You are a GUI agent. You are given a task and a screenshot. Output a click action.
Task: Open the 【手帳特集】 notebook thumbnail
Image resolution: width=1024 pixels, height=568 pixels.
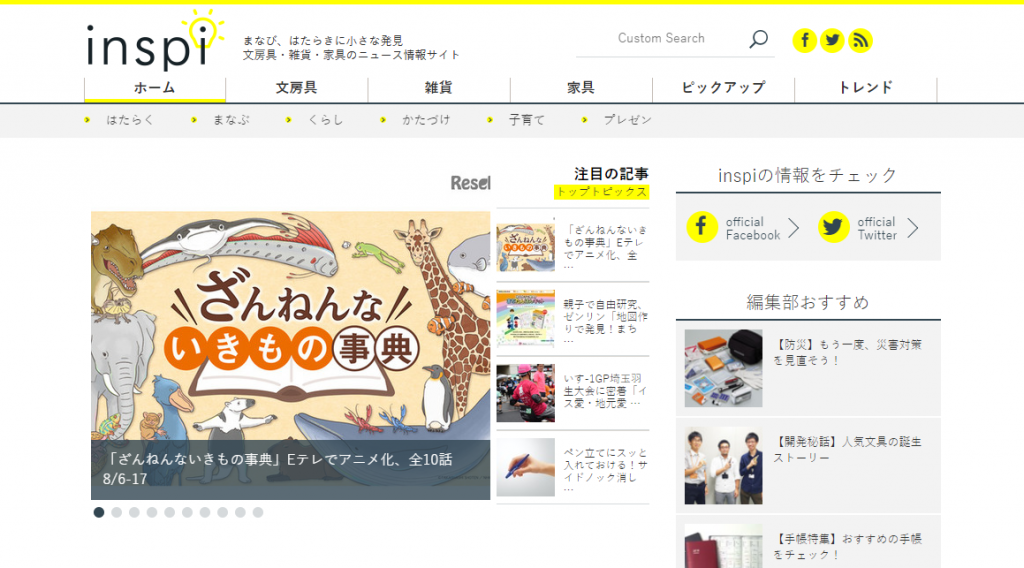pyautogui.click(x=724, y=546)
